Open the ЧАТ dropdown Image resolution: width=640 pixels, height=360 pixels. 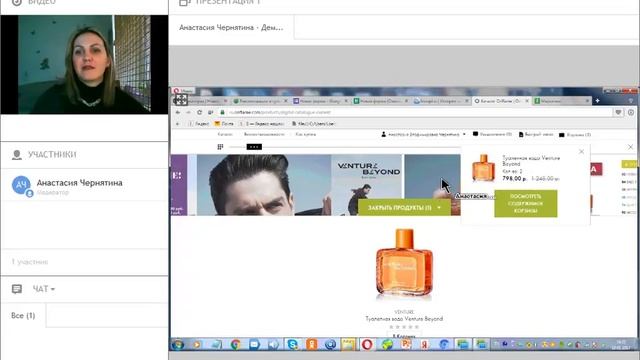point(44,289)
